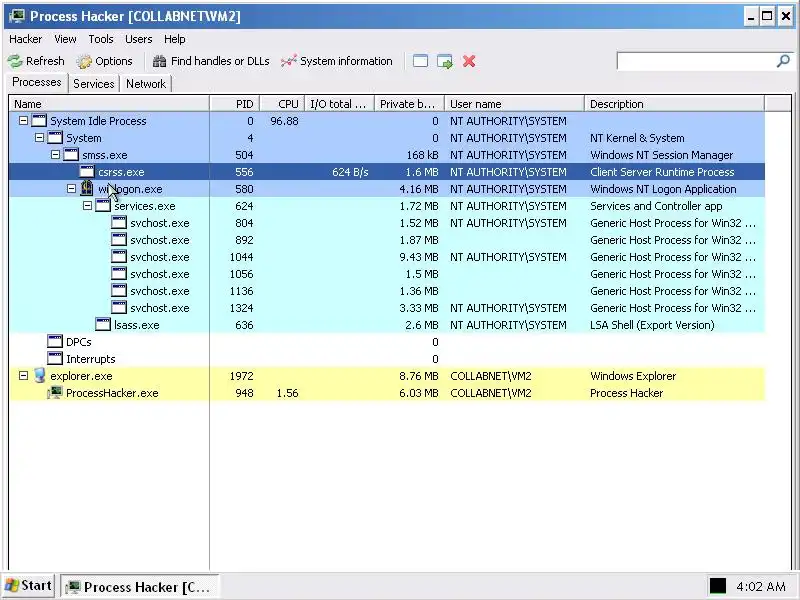Click the Start button on the taskbar
The image size is (800, 600).
click(28, 586)
